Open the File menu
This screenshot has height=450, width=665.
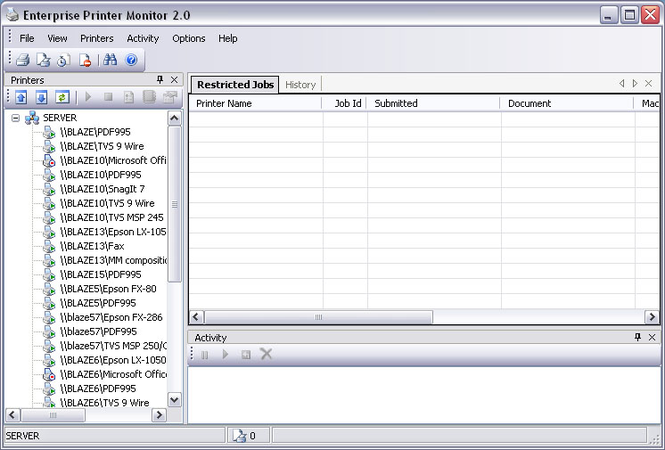click(27, 38)
